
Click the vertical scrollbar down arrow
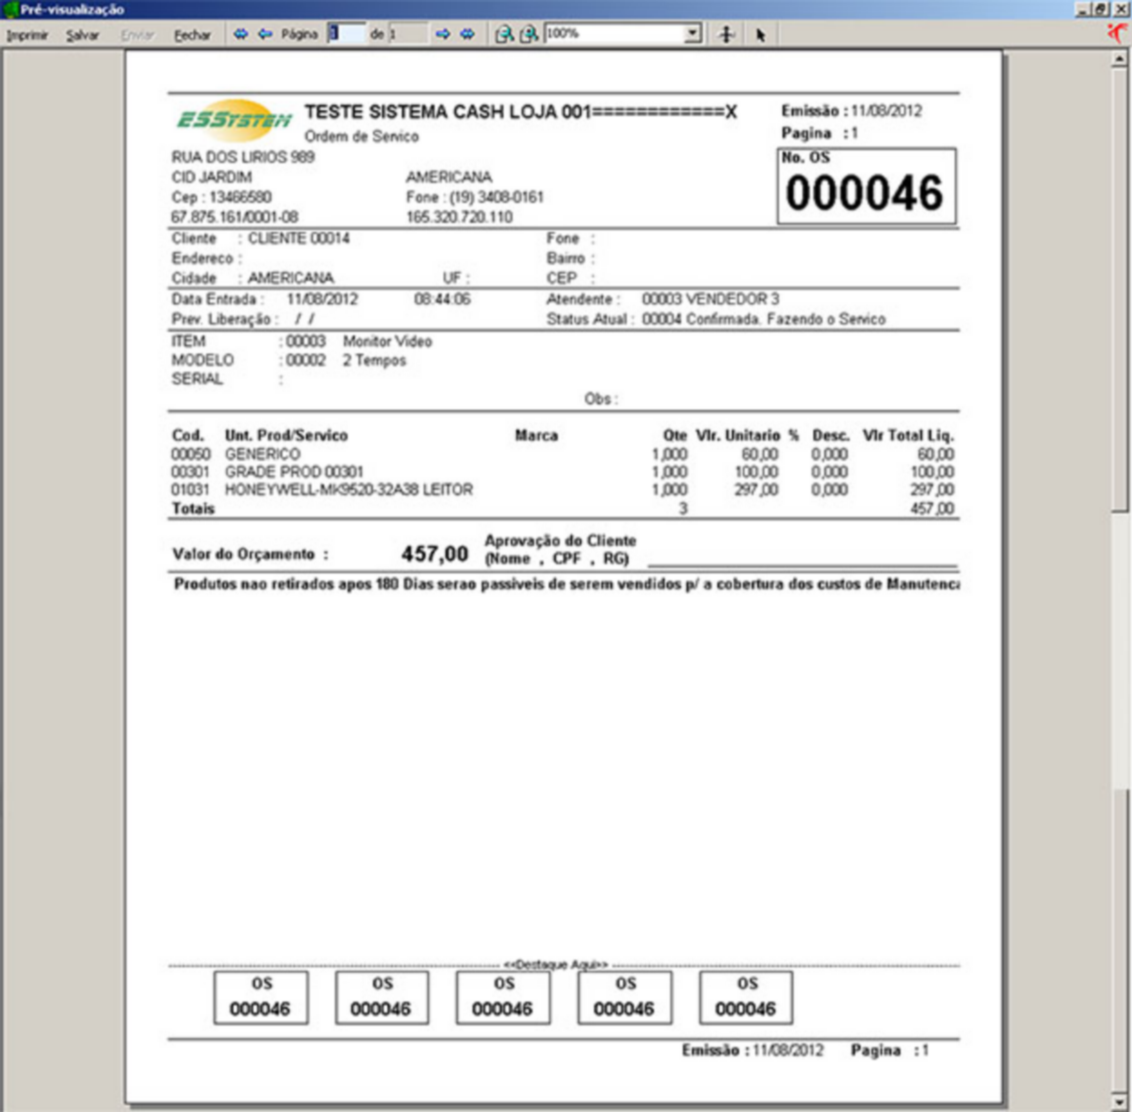click(1119, 1102)
